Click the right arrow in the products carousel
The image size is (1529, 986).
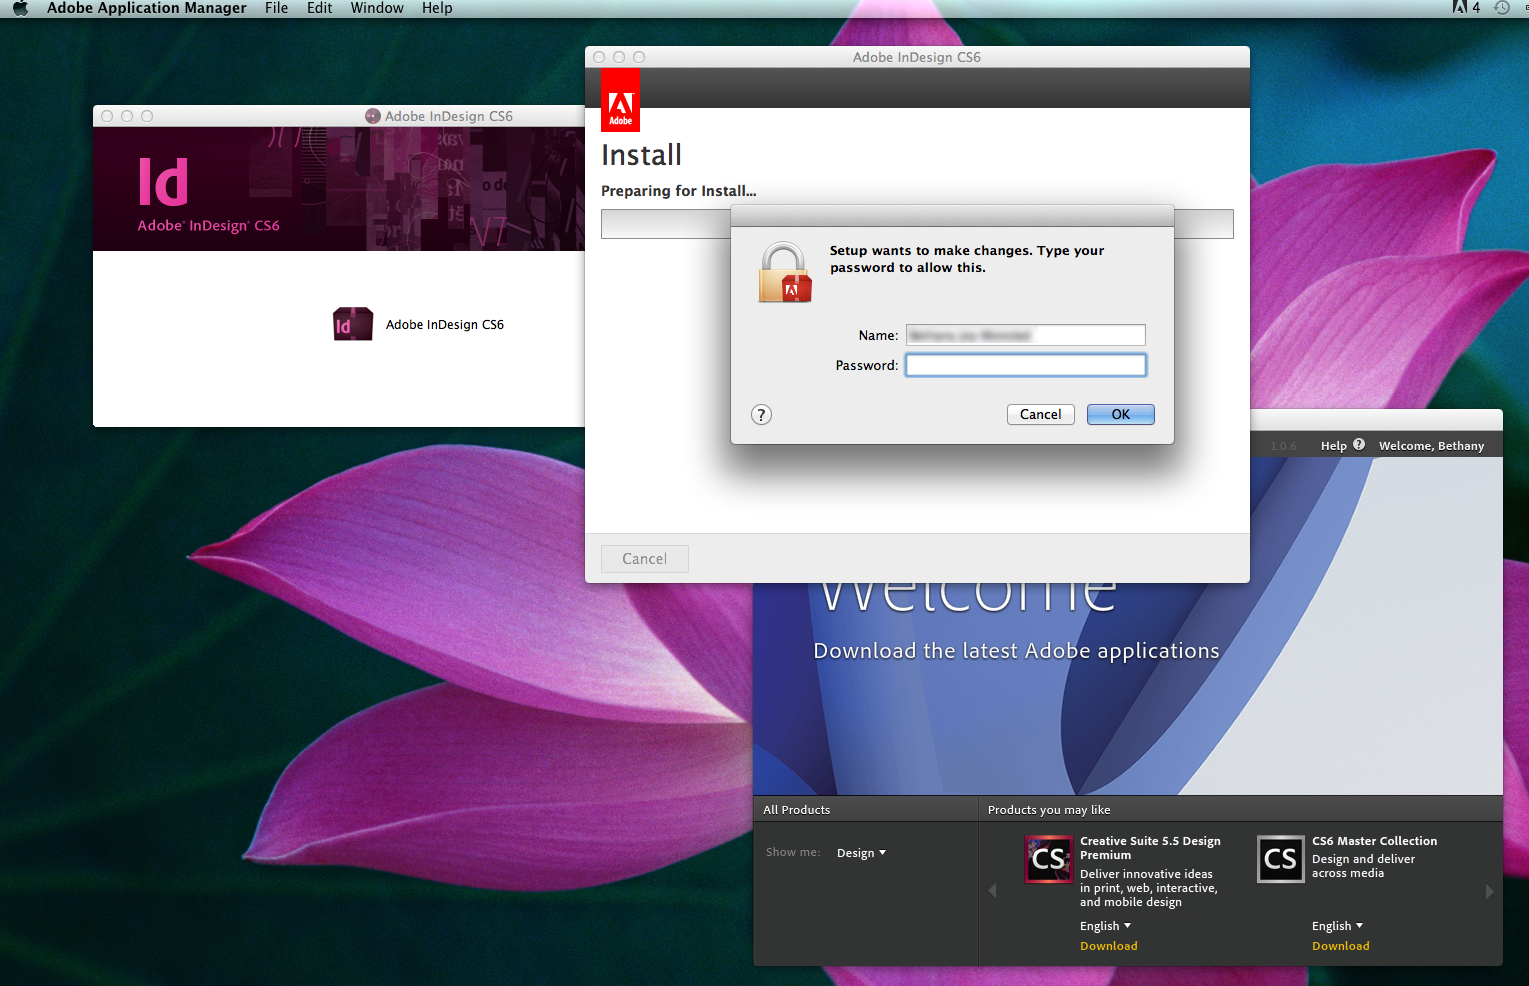[x=1490, y=890]
